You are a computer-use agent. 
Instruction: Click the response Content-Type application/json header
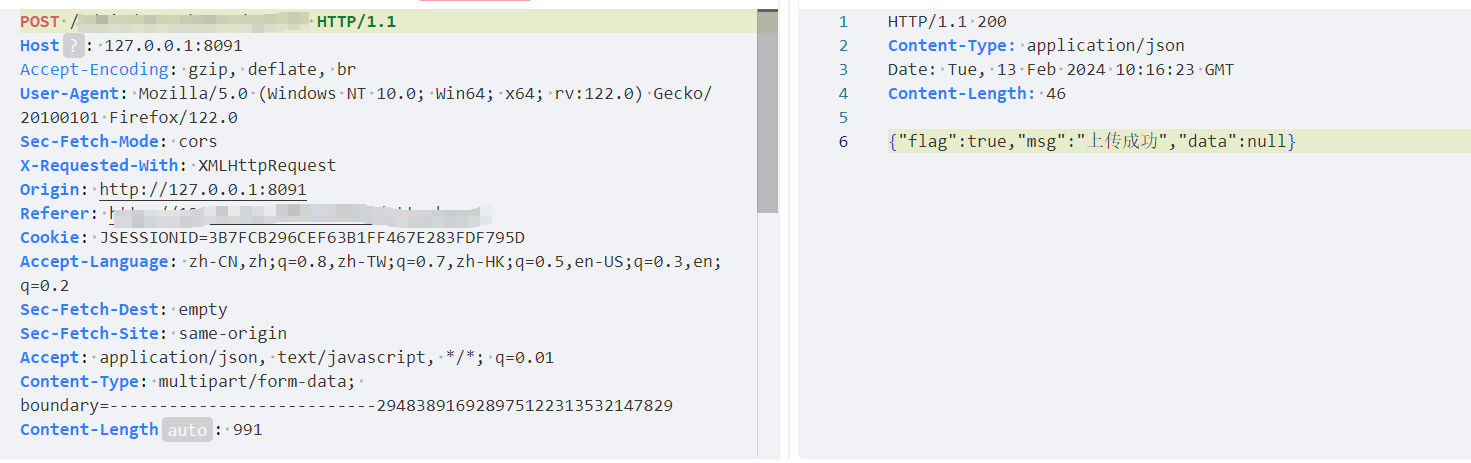pos(1036,45)
